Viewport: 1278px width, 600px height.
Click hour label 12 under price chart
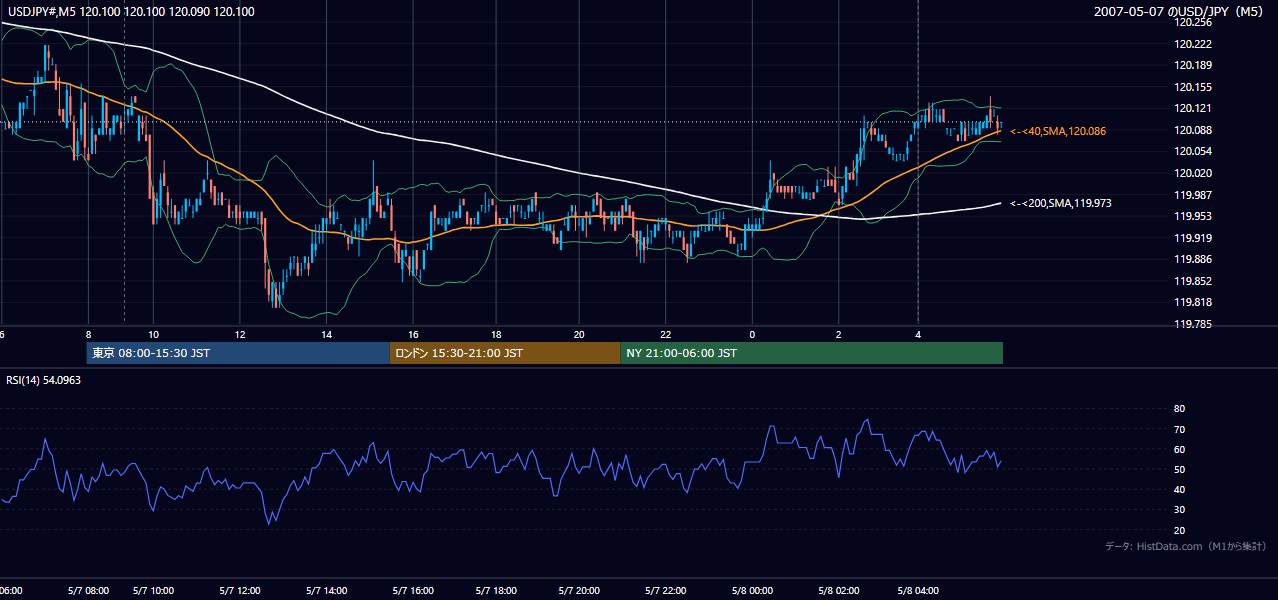[x=240, y=334]
